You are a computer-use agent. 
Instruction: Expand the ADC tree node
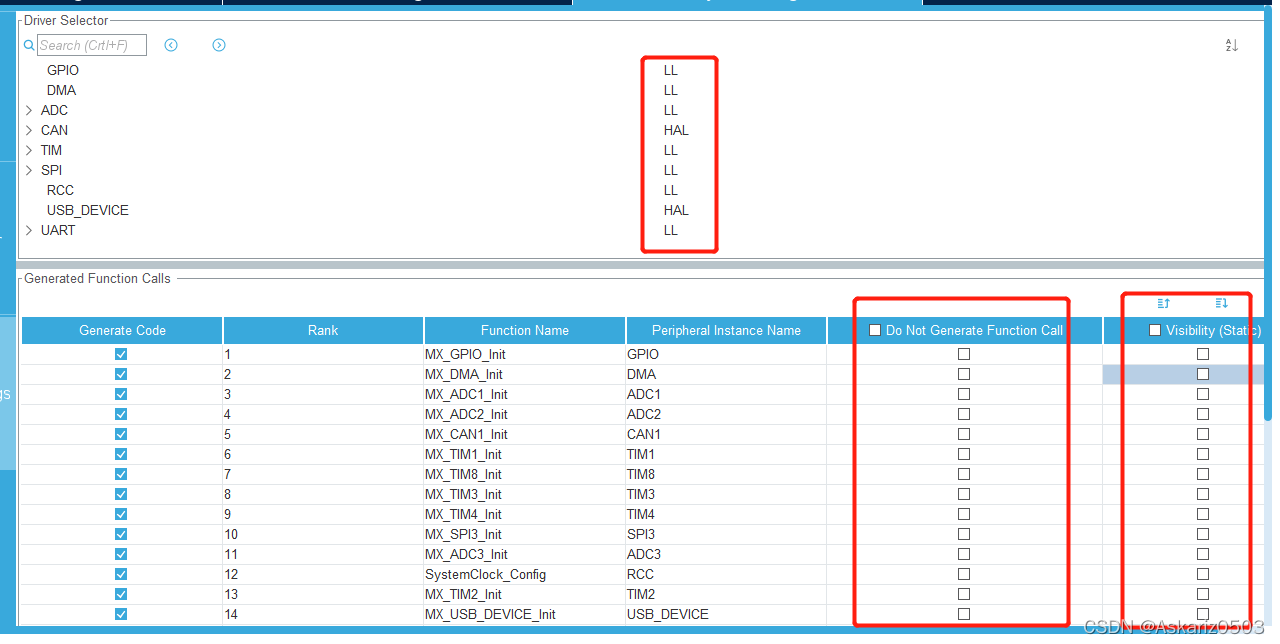[28, 110]
